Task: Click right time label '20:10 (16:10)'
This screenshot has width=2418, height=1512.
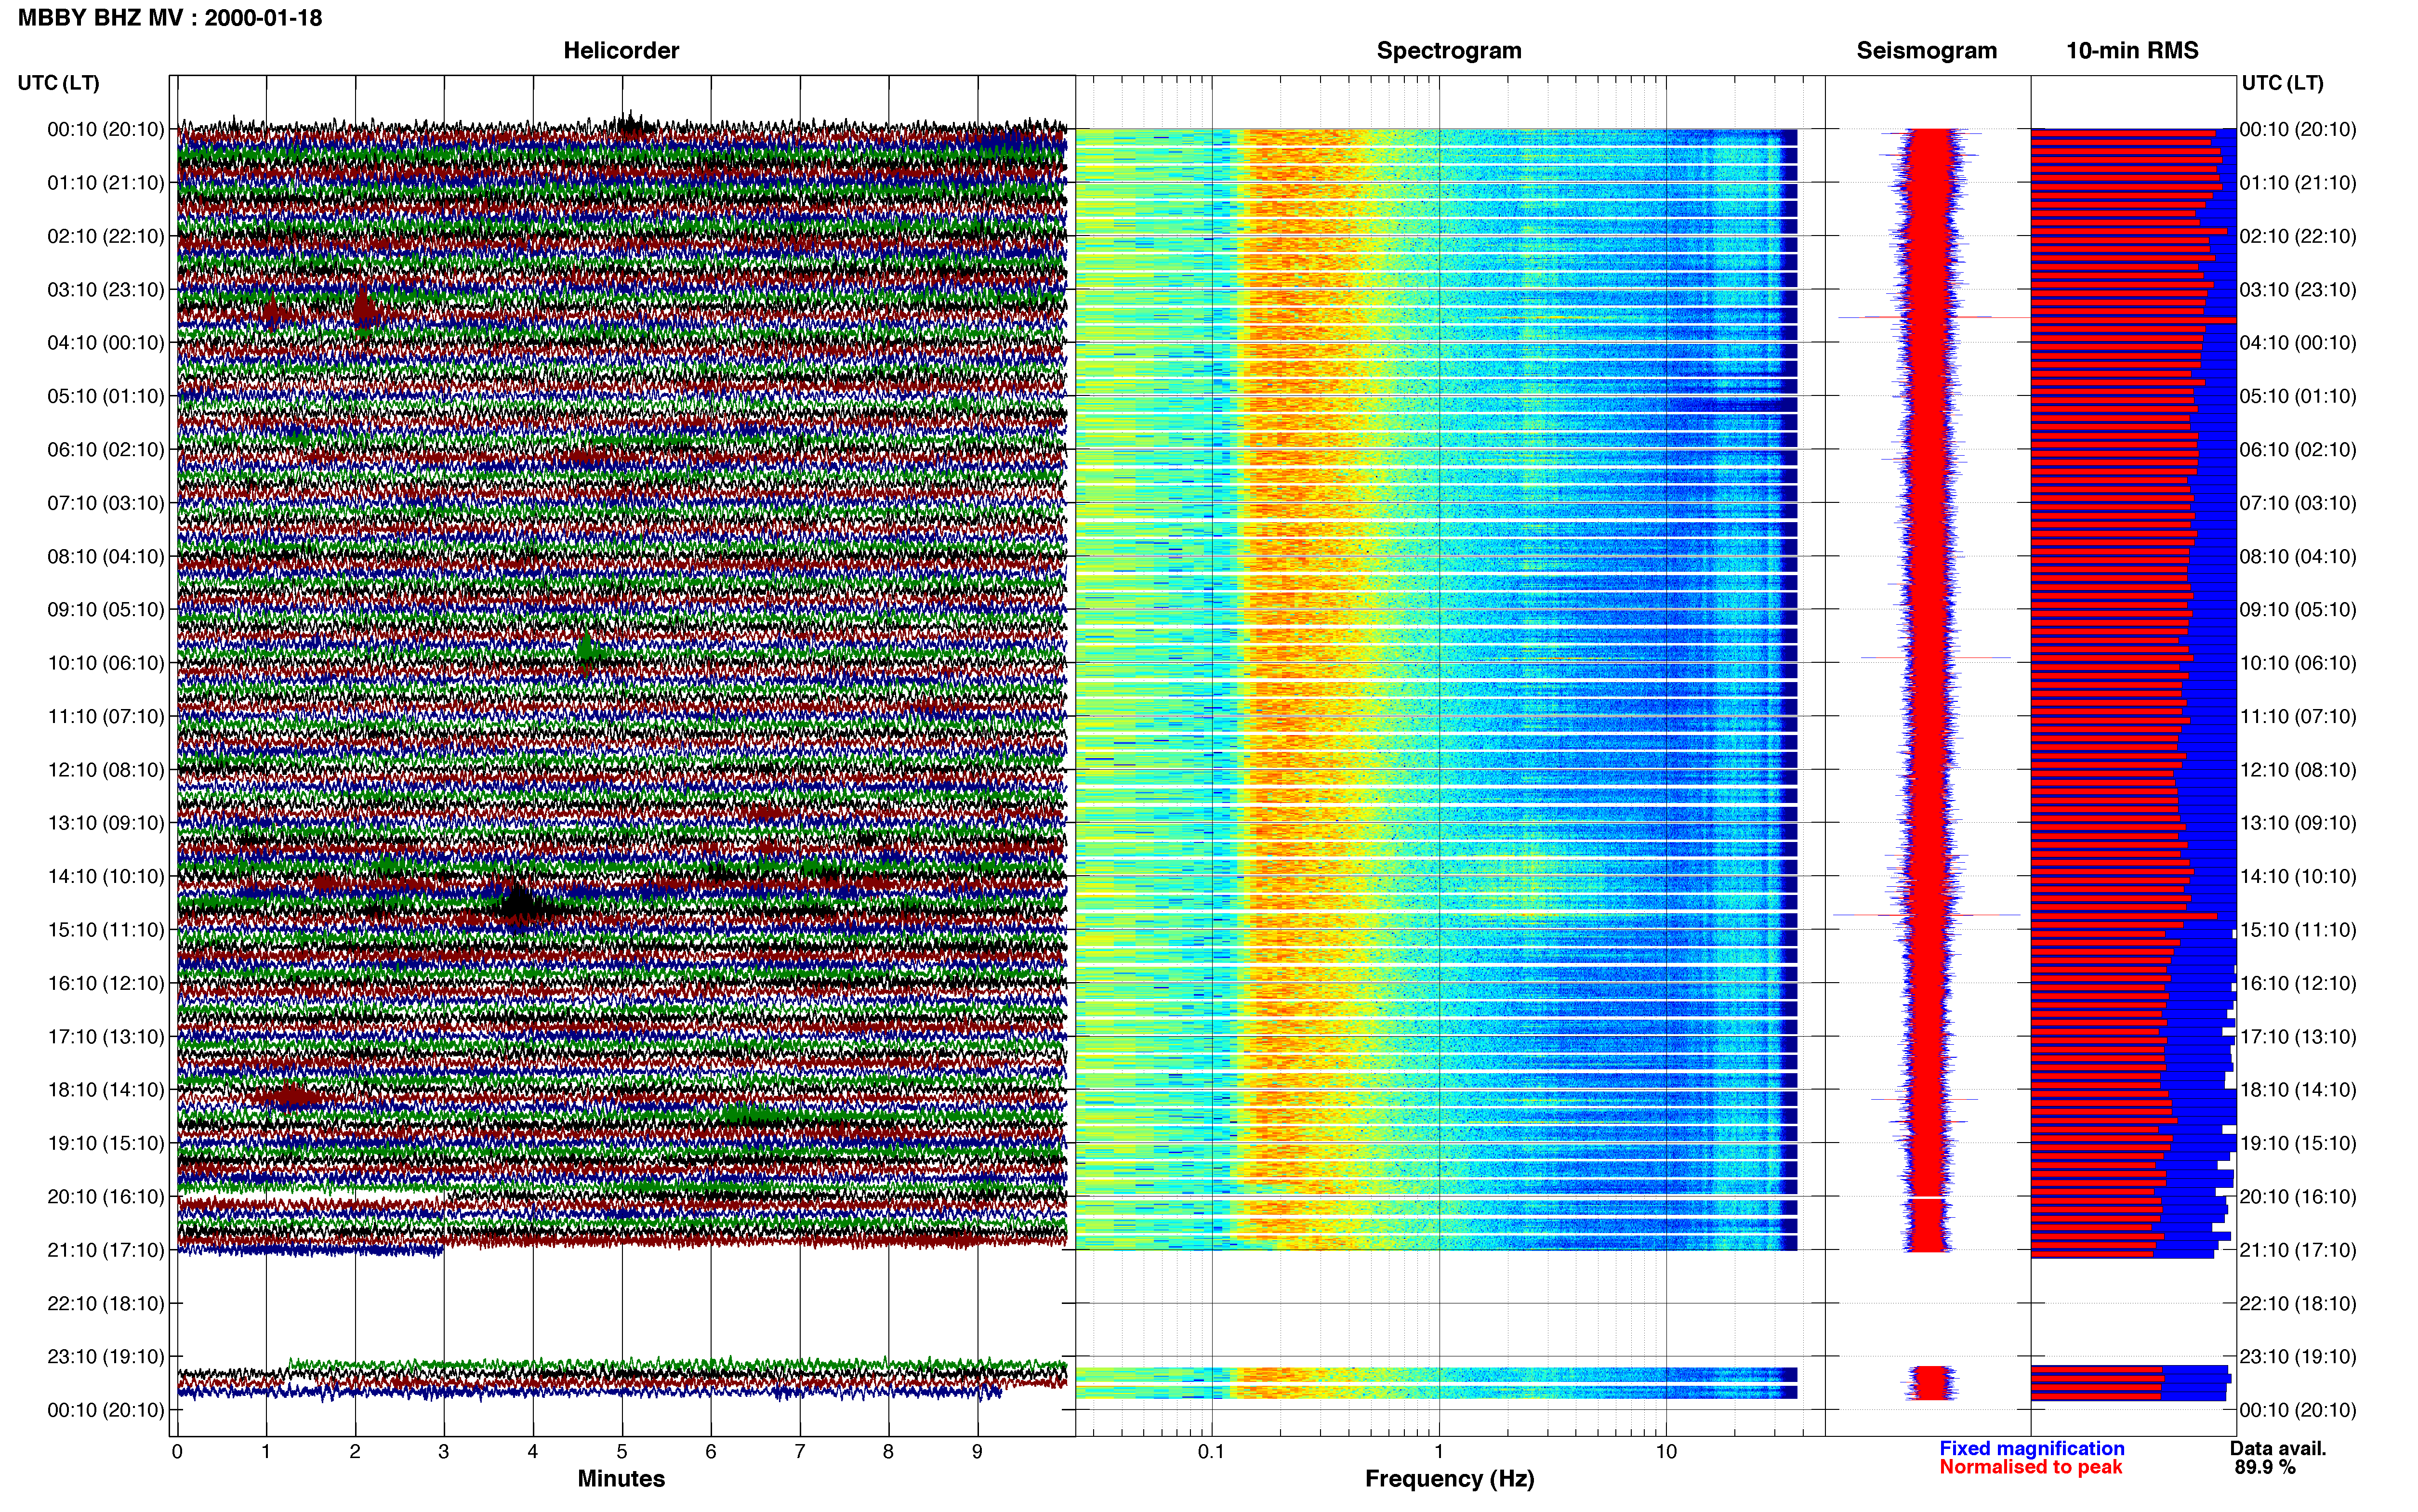Action: point(2298,1196)
